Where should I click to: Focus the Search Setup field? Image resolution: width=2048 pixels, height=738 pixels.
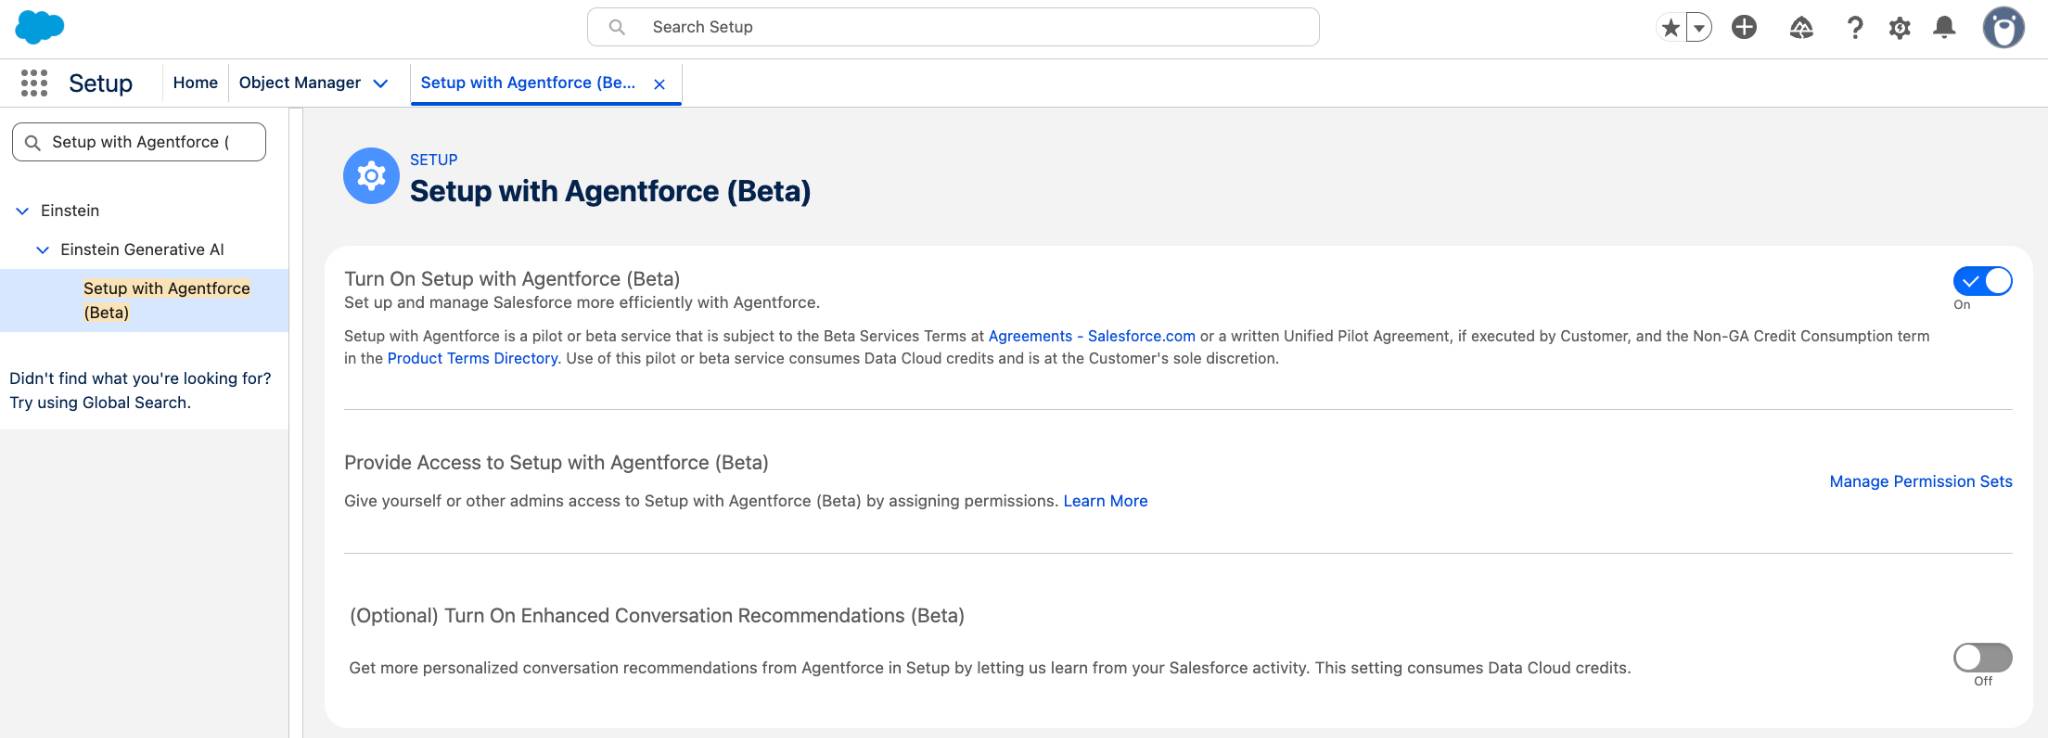tap(953, 27)
